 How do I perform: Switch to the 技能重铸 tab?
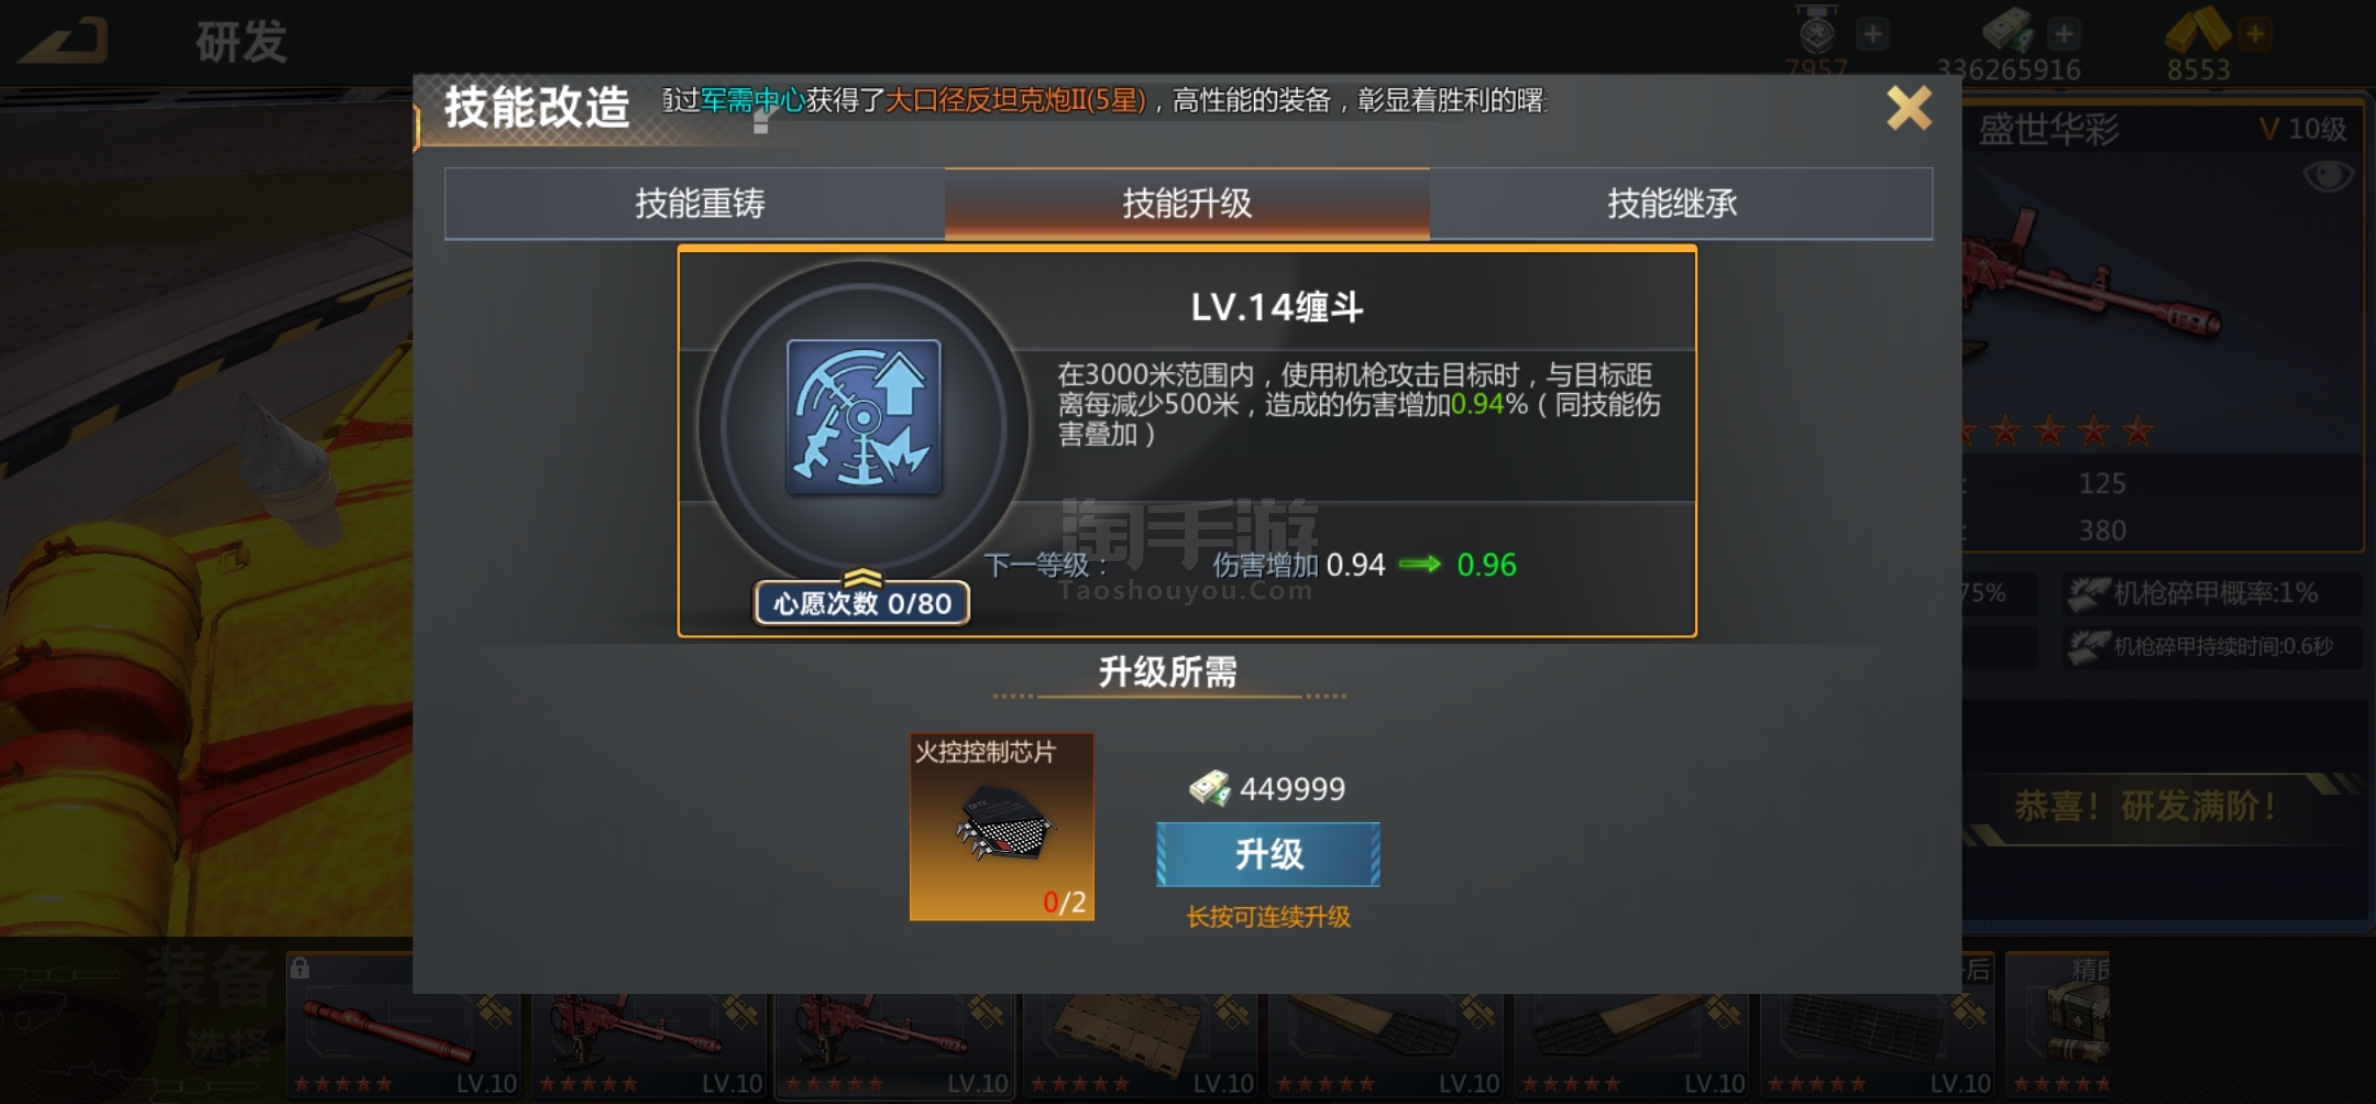[x=698, y=204]
